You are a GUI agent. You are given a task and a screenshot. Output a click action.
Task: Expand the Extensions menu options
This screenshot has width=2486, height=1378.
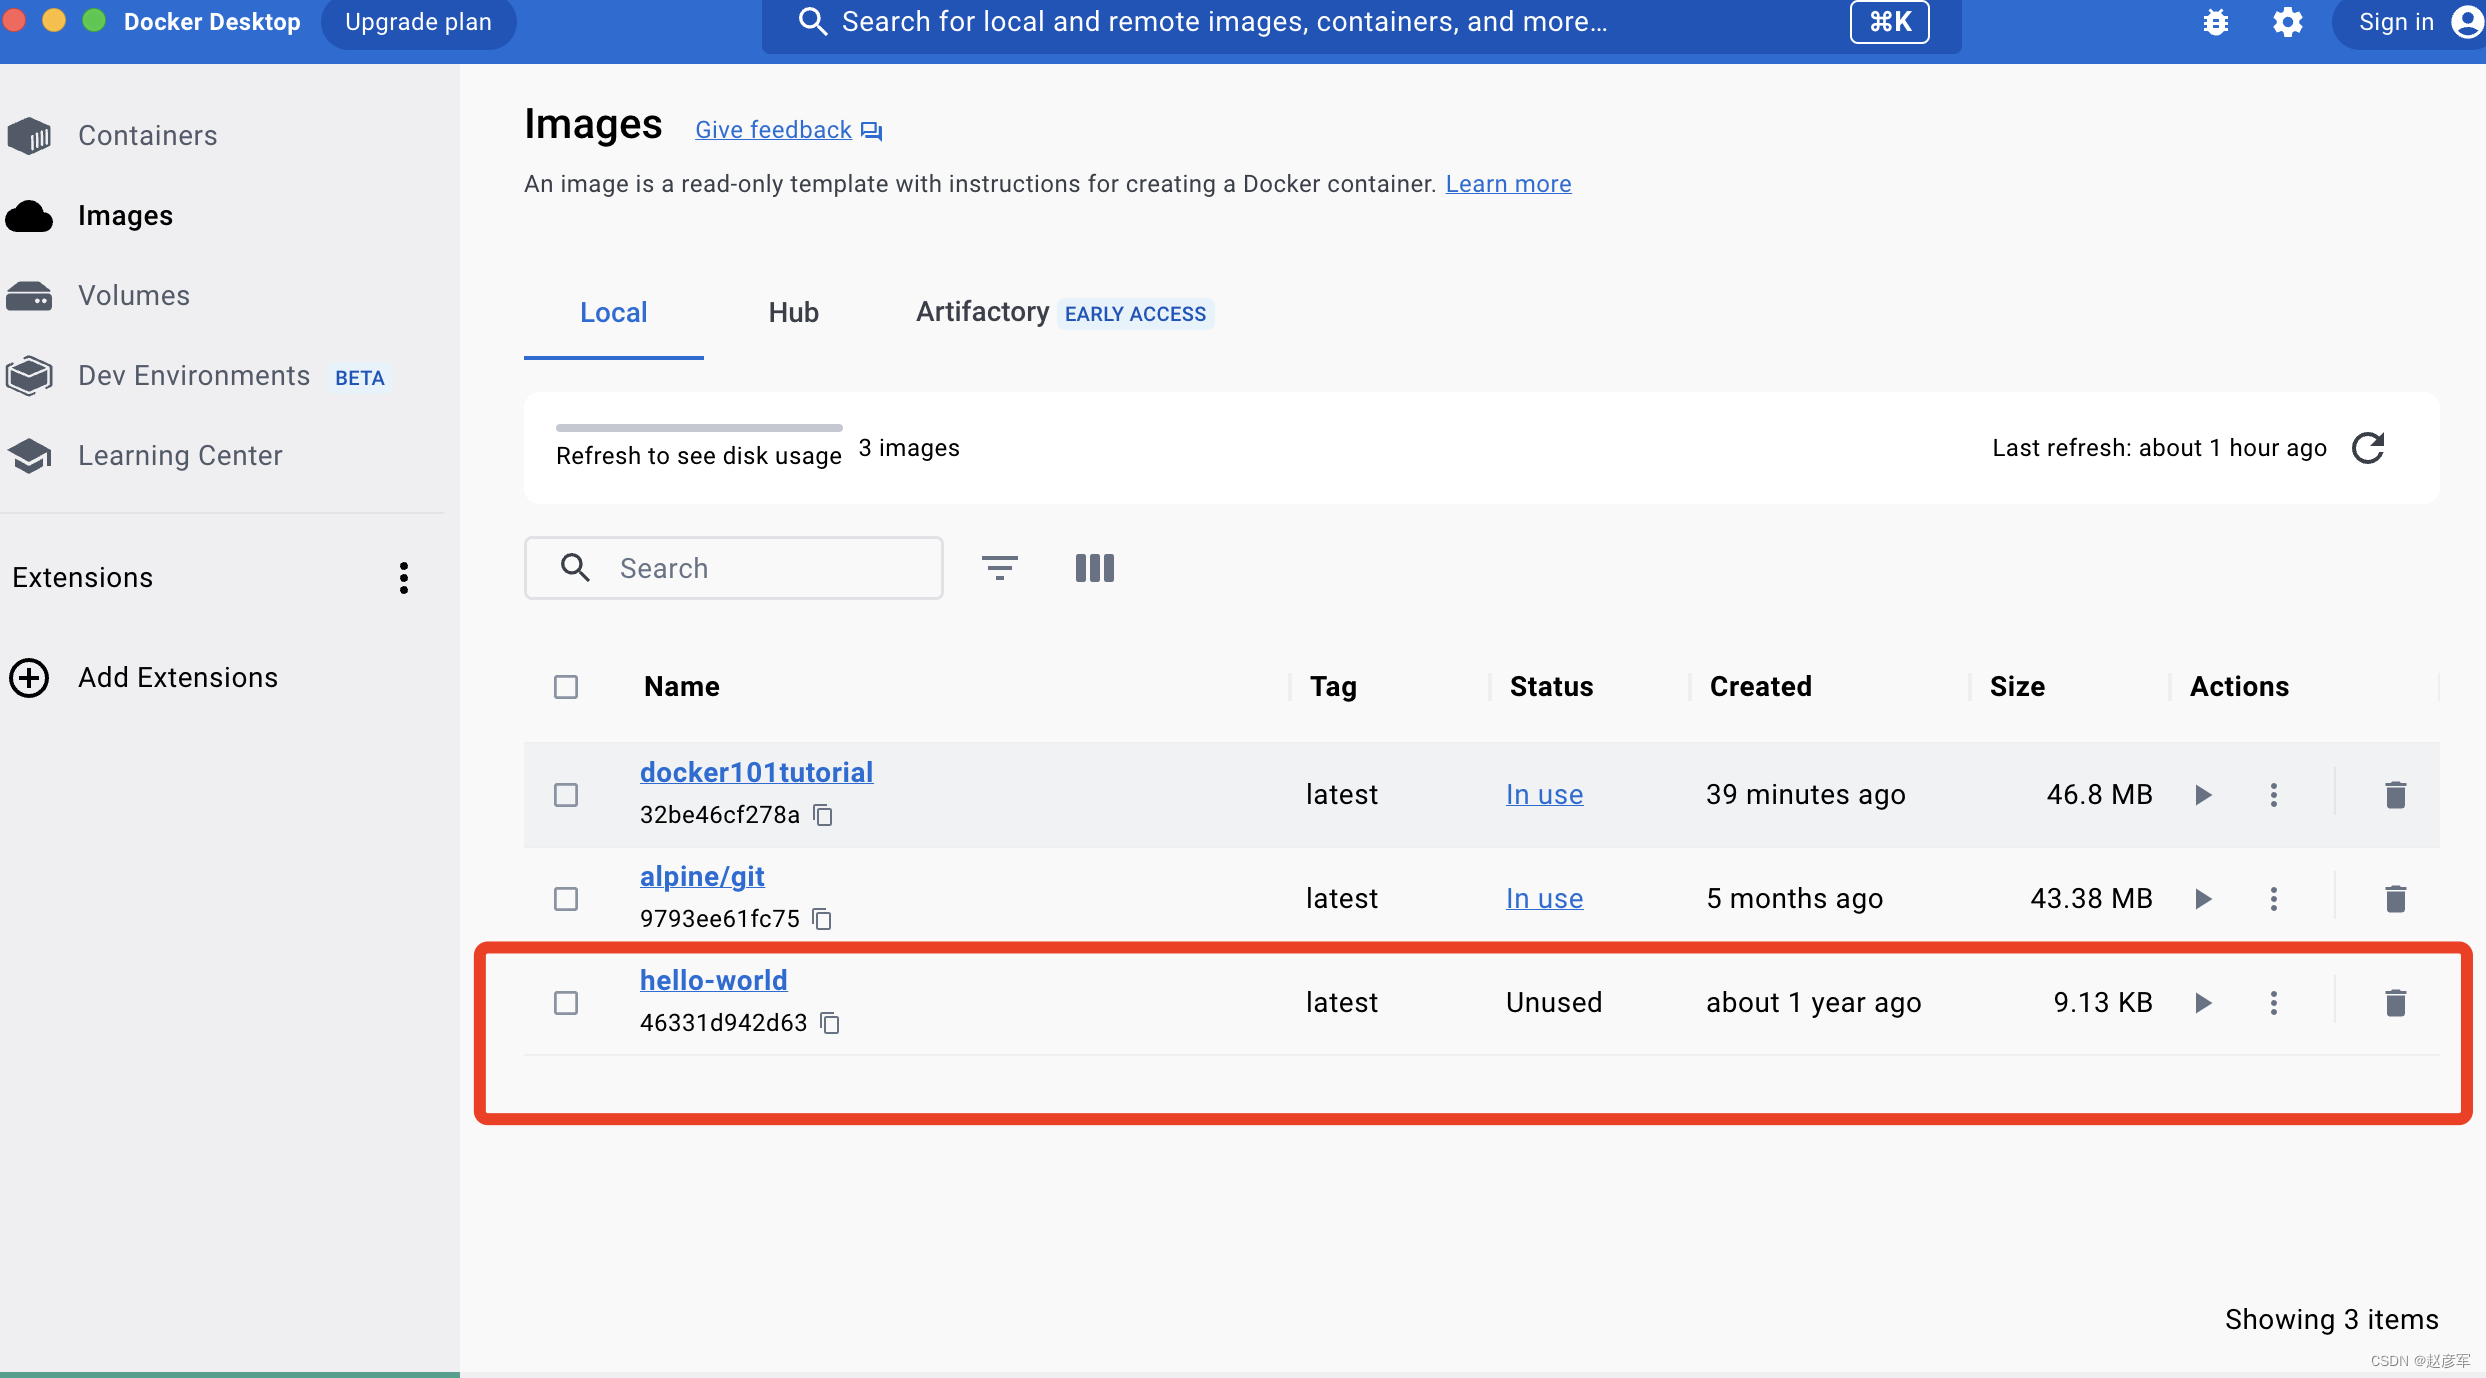402,577
